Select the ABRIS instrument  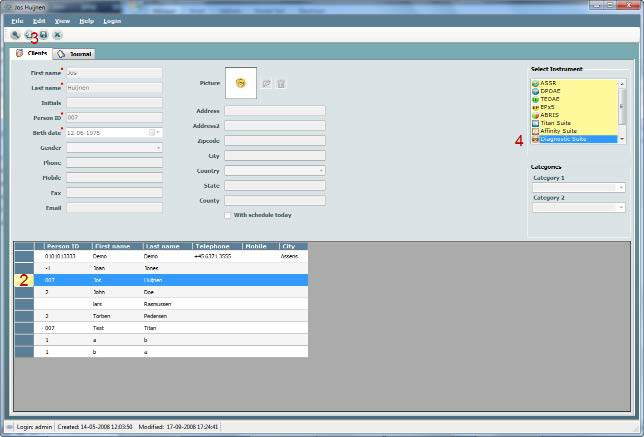574,115
